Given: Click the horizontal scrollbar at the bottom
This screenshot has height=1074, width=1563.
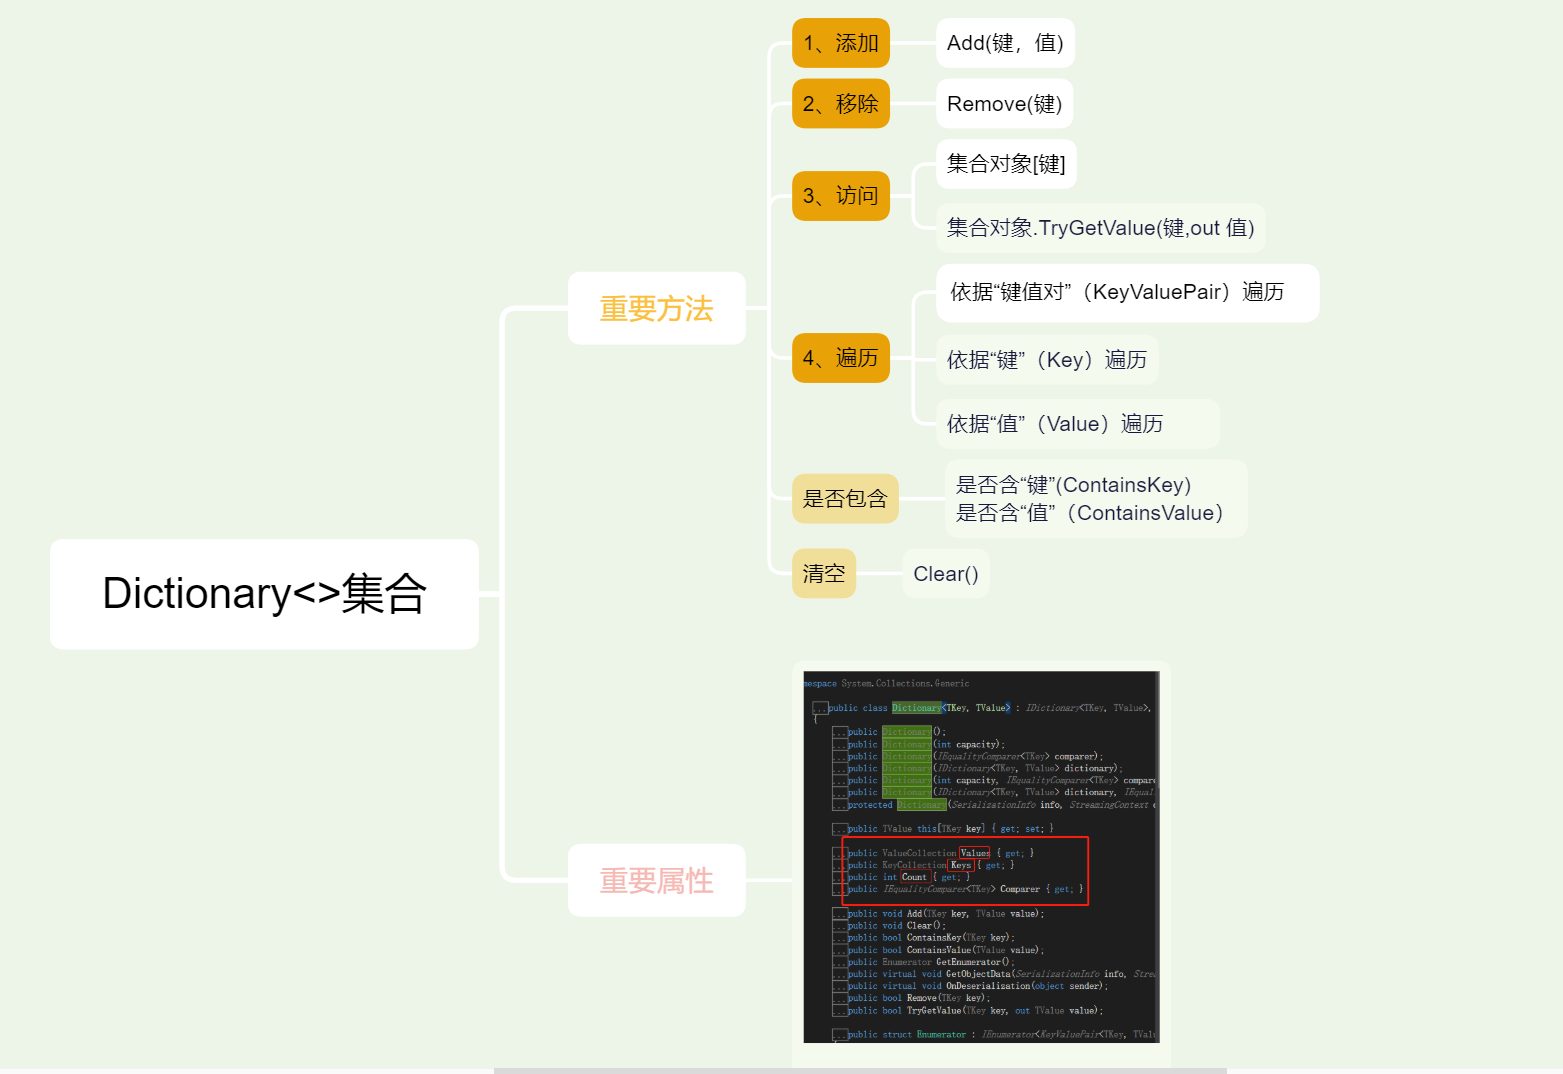Looking at the screenshot, I should [x=860, y=1070].
